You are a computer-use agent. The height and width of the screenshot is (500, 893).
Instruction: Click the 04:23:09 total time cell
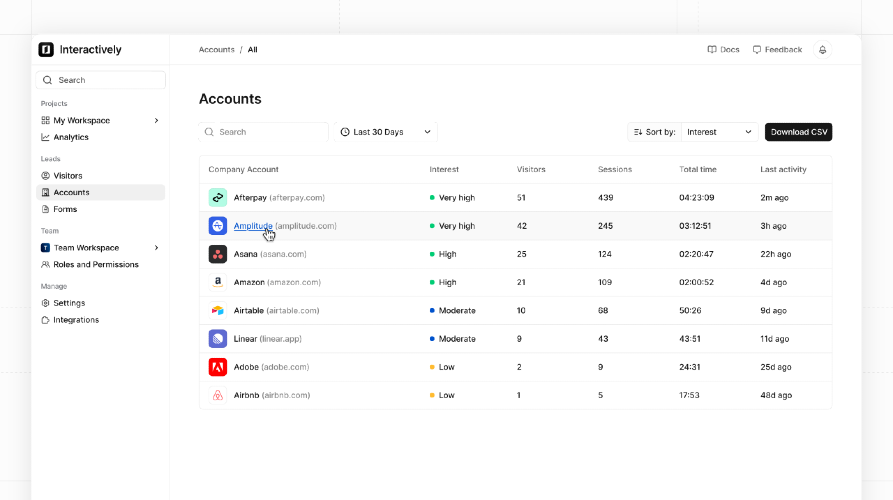697,198
